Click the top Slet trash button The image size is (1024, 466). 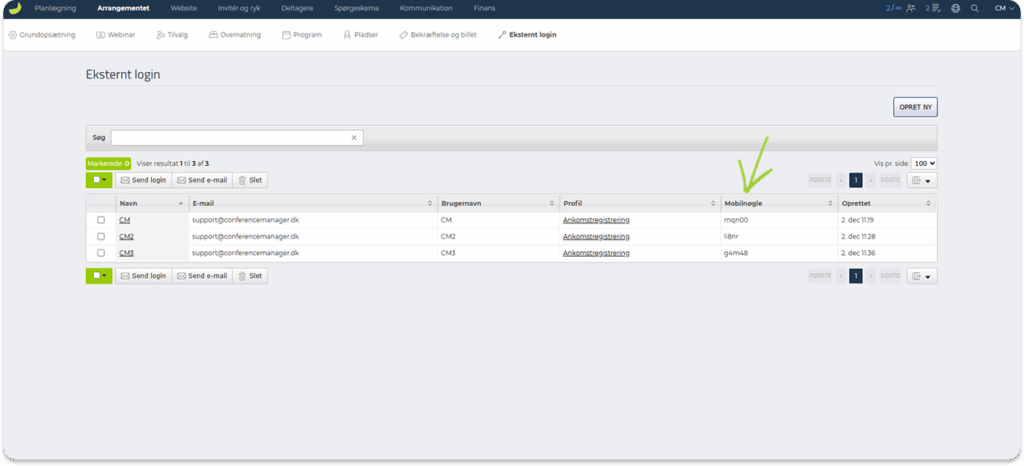pos(250,180)
